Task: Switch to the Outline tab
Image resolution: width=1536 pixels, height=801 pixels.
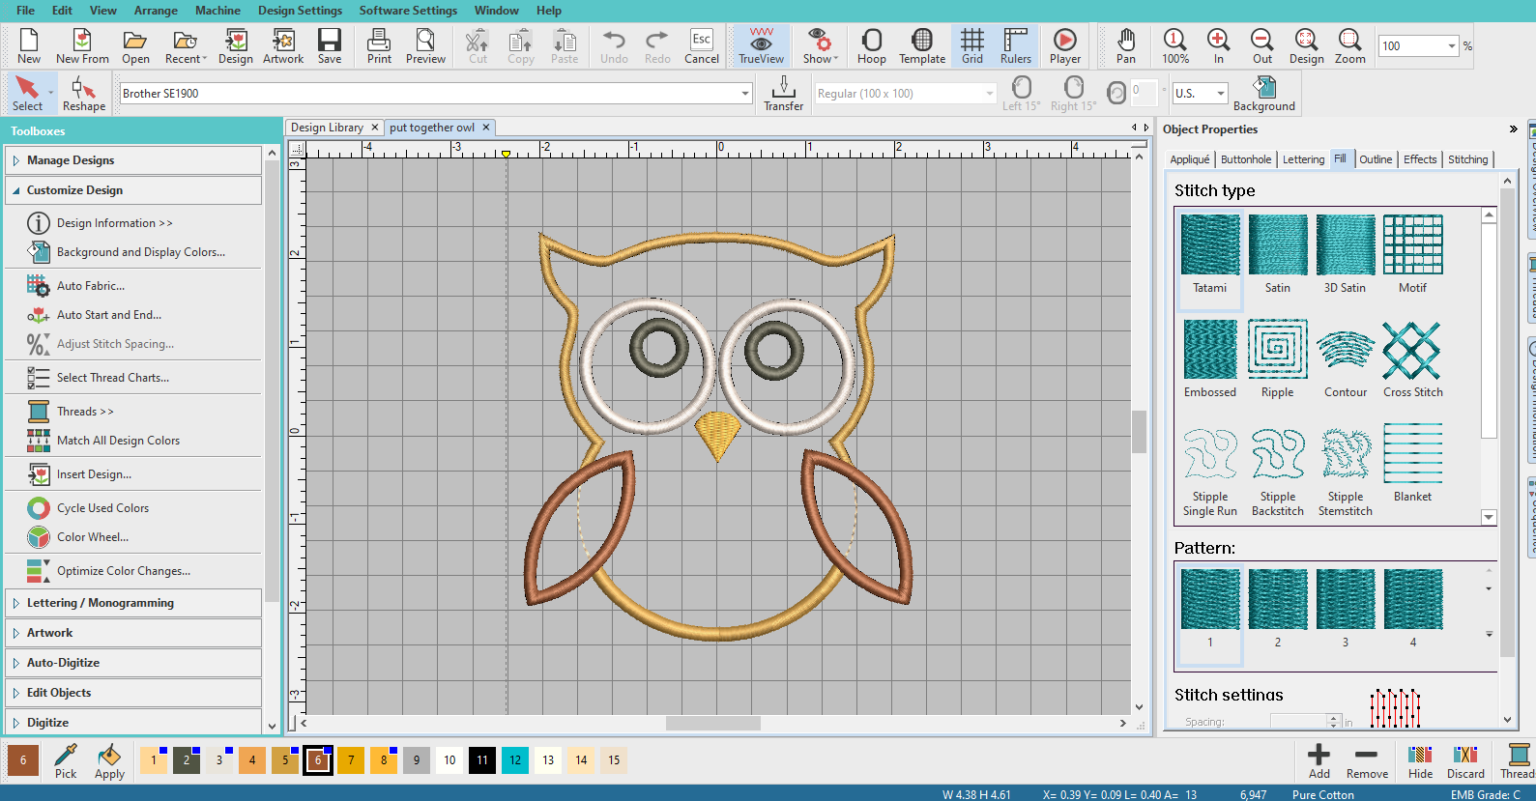Action: point(1375,159)
